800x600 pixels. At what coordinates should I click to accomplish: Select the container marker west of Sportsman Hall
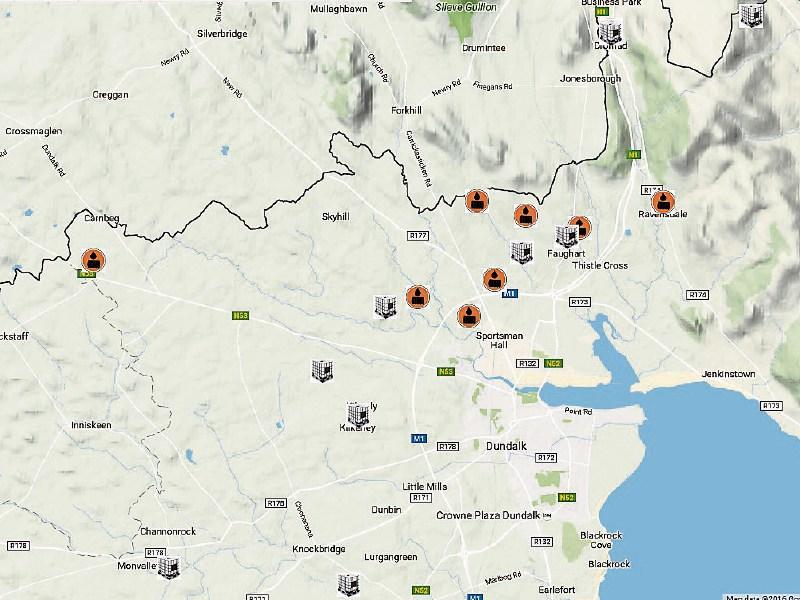(385, 307)
